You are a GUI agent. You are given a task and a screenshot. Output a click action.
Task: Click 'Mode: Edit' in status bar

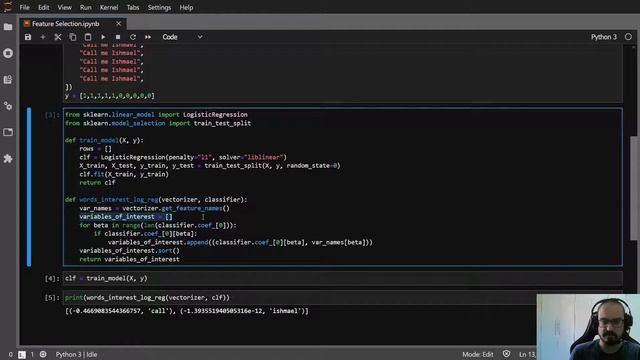tap(478, 354)
